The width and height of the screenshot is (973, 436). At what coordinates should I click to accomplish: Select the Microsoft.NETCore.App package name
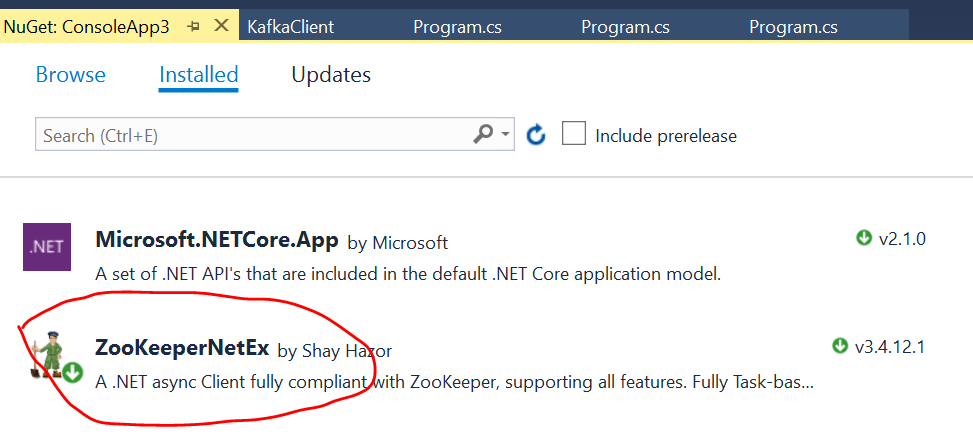click(216, 241)
